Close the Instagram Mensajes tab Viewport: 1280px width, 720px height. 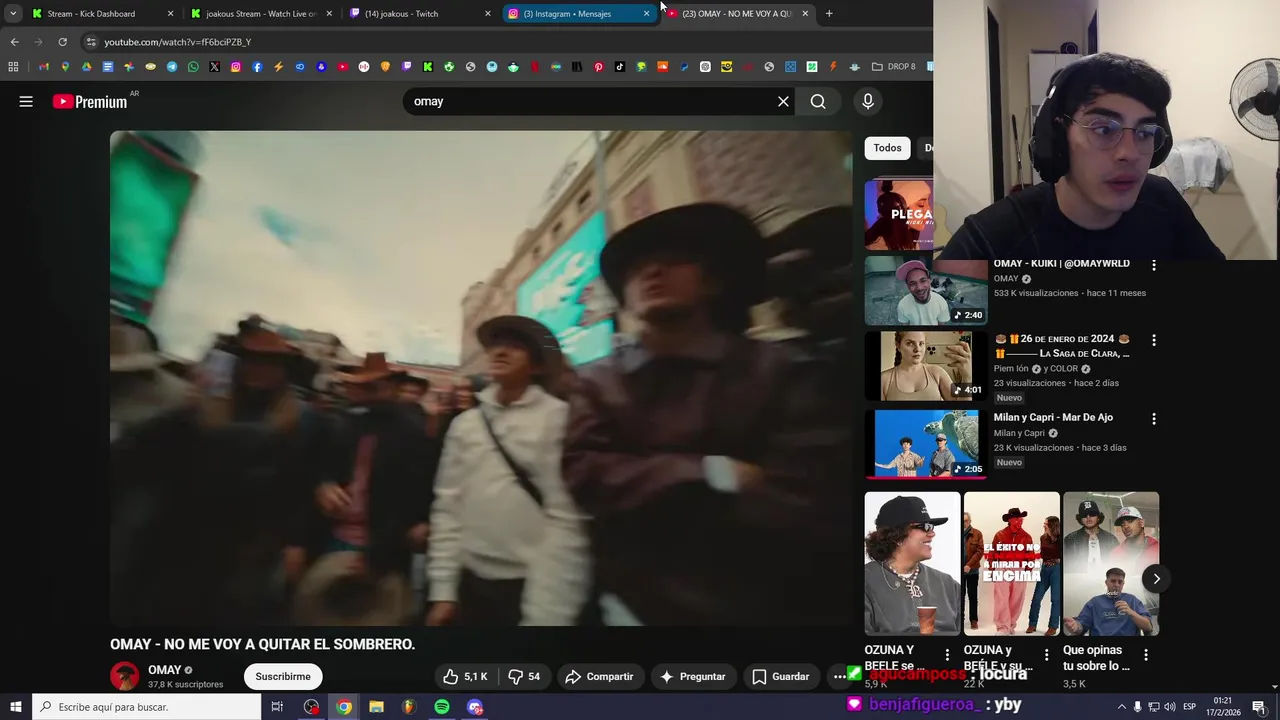point(647,14)
